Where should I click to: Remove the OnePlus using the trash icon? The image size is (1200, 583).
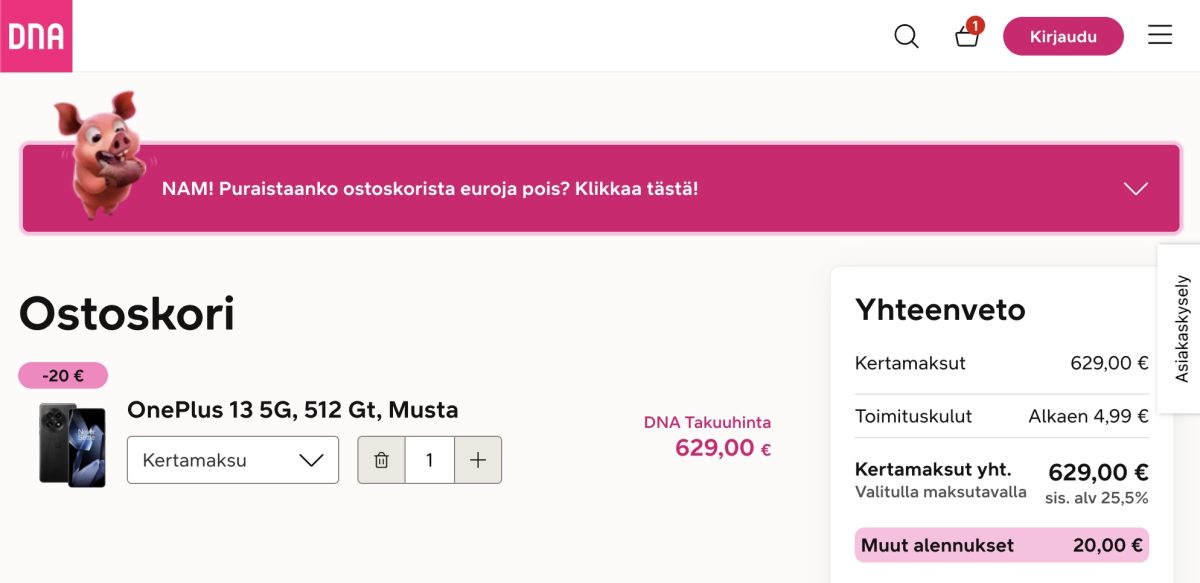[381, 459]
